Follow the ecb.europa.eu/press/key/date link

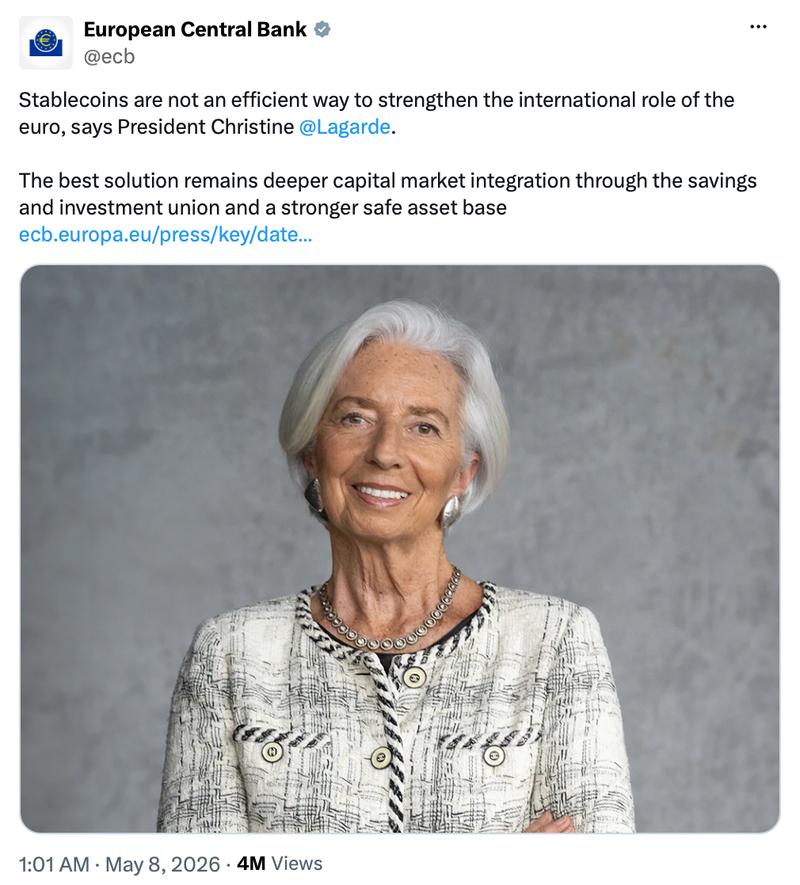pos(165,234)
